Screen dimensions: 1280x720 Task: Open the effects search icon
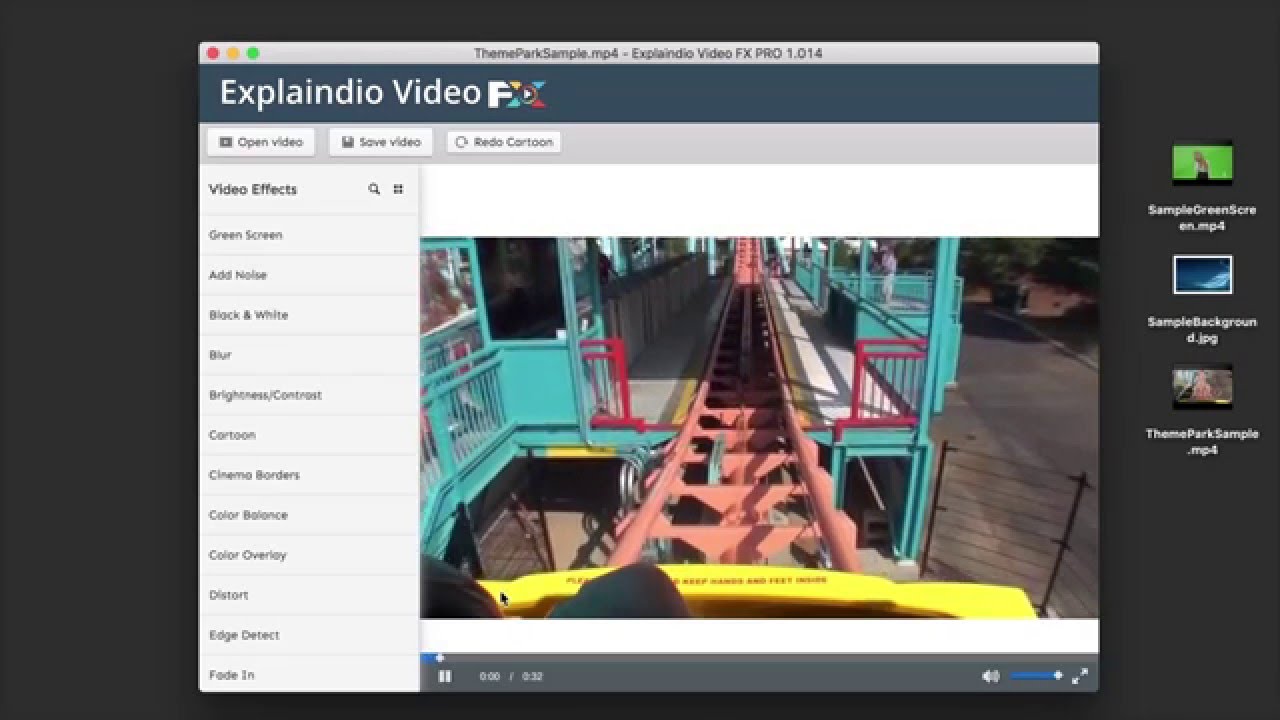[374, 189]
